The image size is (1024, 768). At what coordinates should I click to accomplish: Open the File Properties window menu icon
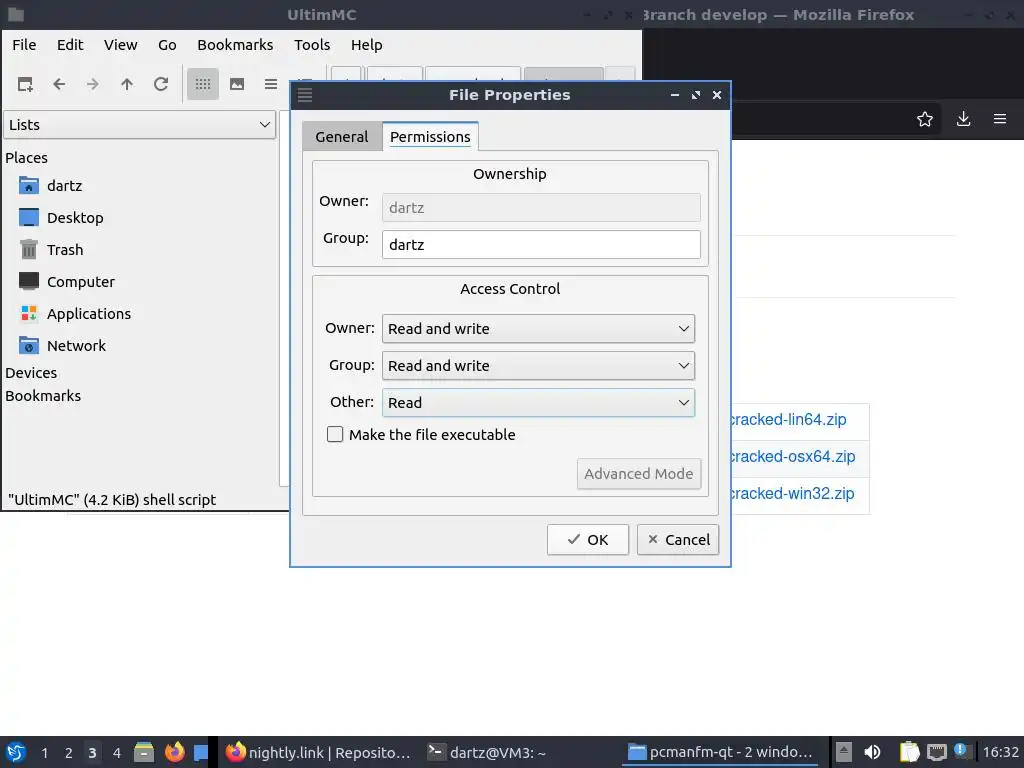click(305, 95)
